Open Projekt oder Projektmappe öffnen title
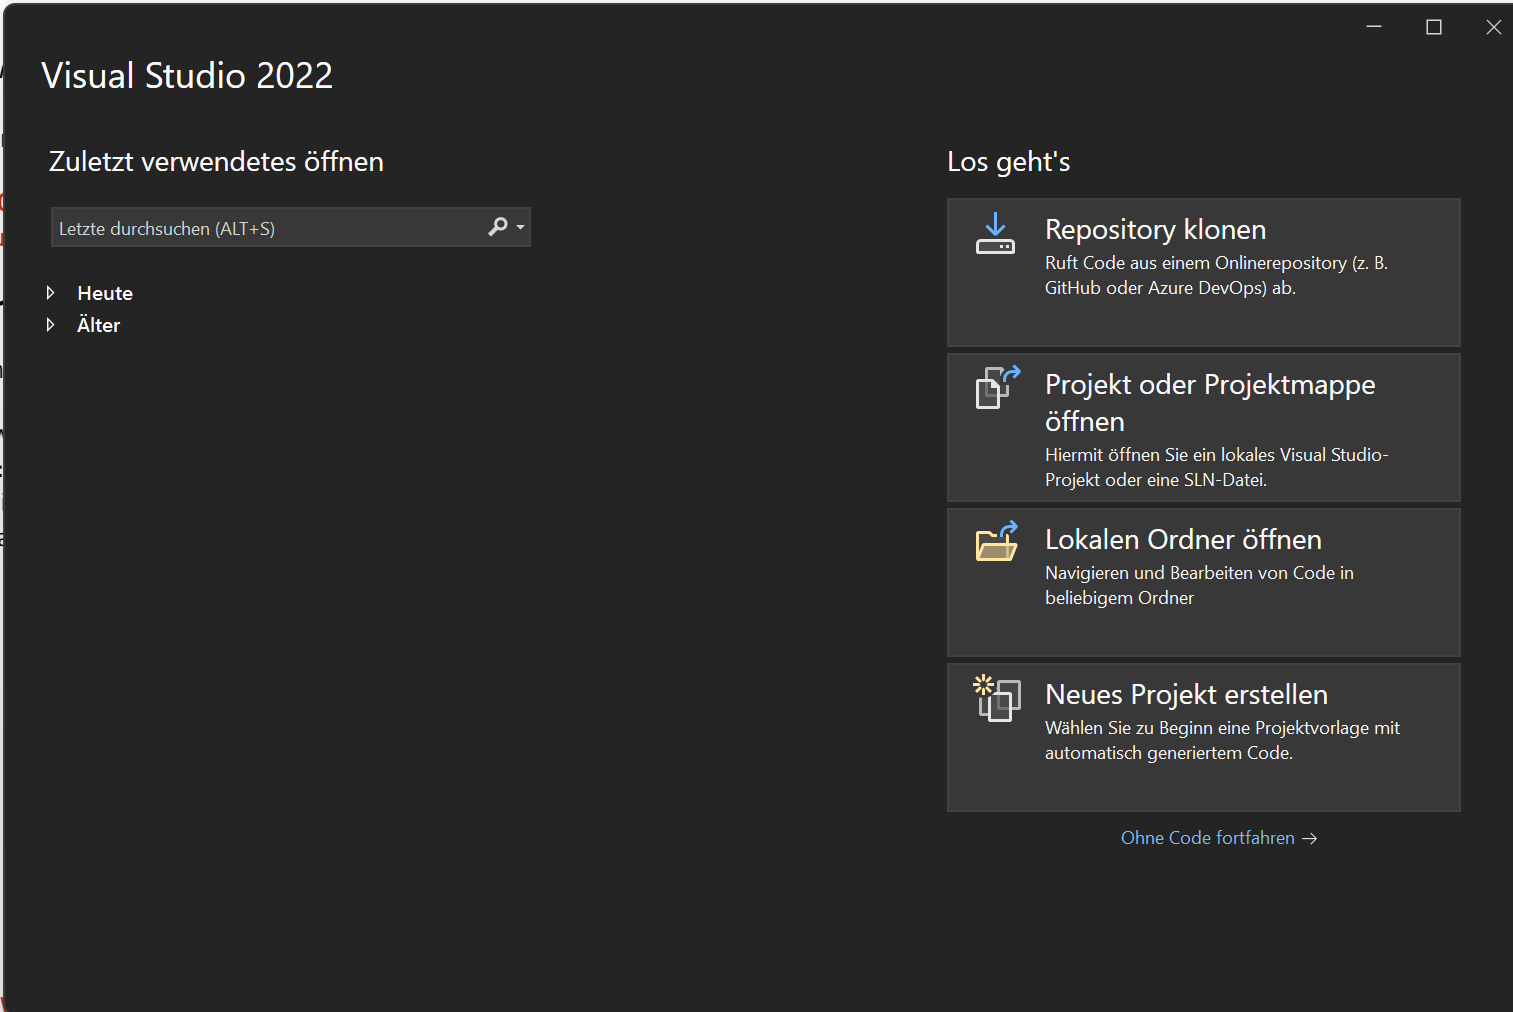1513x1012 pixels. (1209, 385)
